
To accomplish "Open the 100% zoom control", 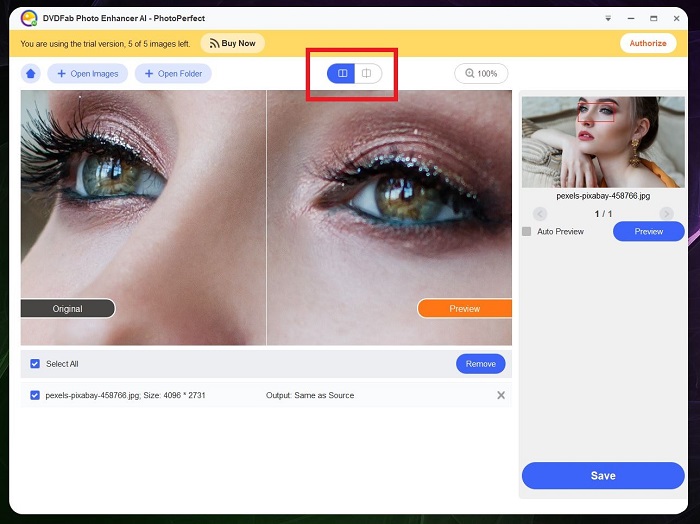I will (x=481, y=74).
